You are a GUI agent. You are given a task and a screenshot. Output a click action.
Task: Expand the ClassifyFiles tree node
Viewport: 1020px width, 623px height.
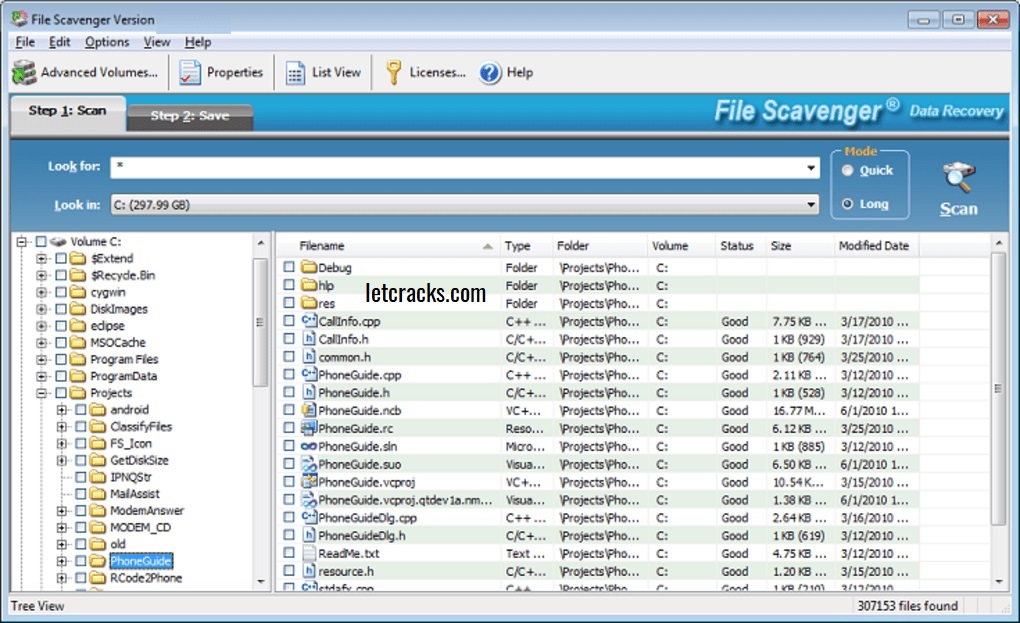(x=62, y=427)
